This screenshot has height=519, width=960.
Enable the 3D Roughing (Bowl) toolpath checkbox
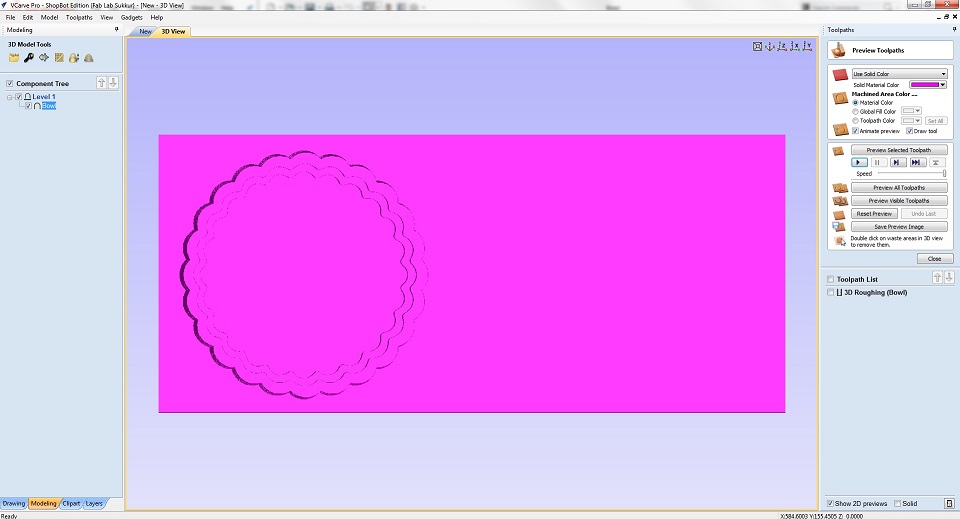tap(831, 293)
